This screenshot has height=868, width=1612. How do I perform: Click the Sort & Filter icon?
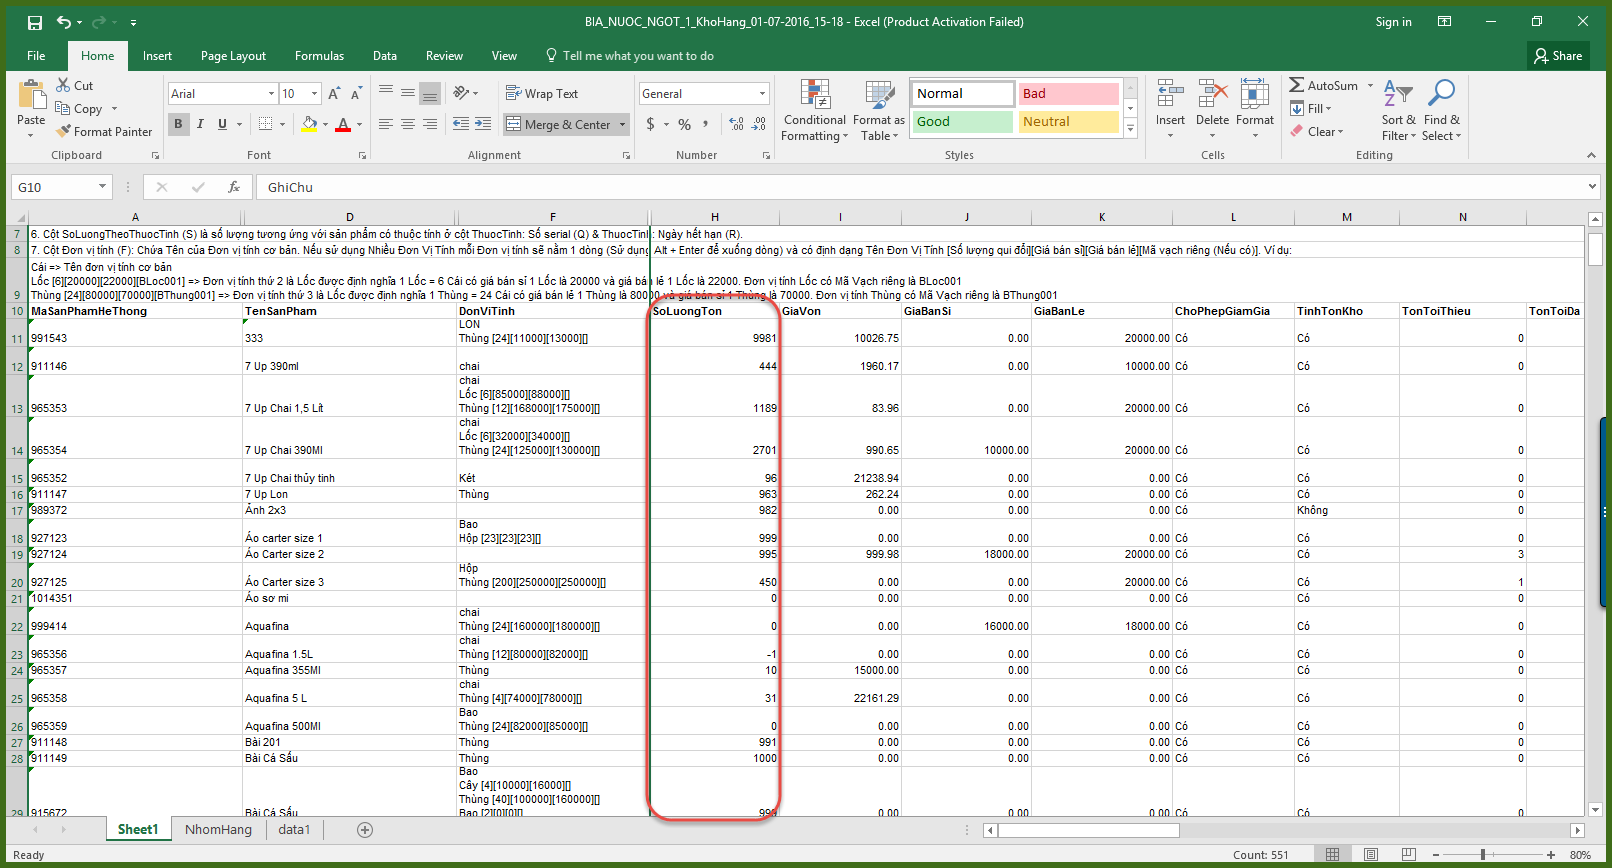pyautogui.click(x=1397, y=94)
